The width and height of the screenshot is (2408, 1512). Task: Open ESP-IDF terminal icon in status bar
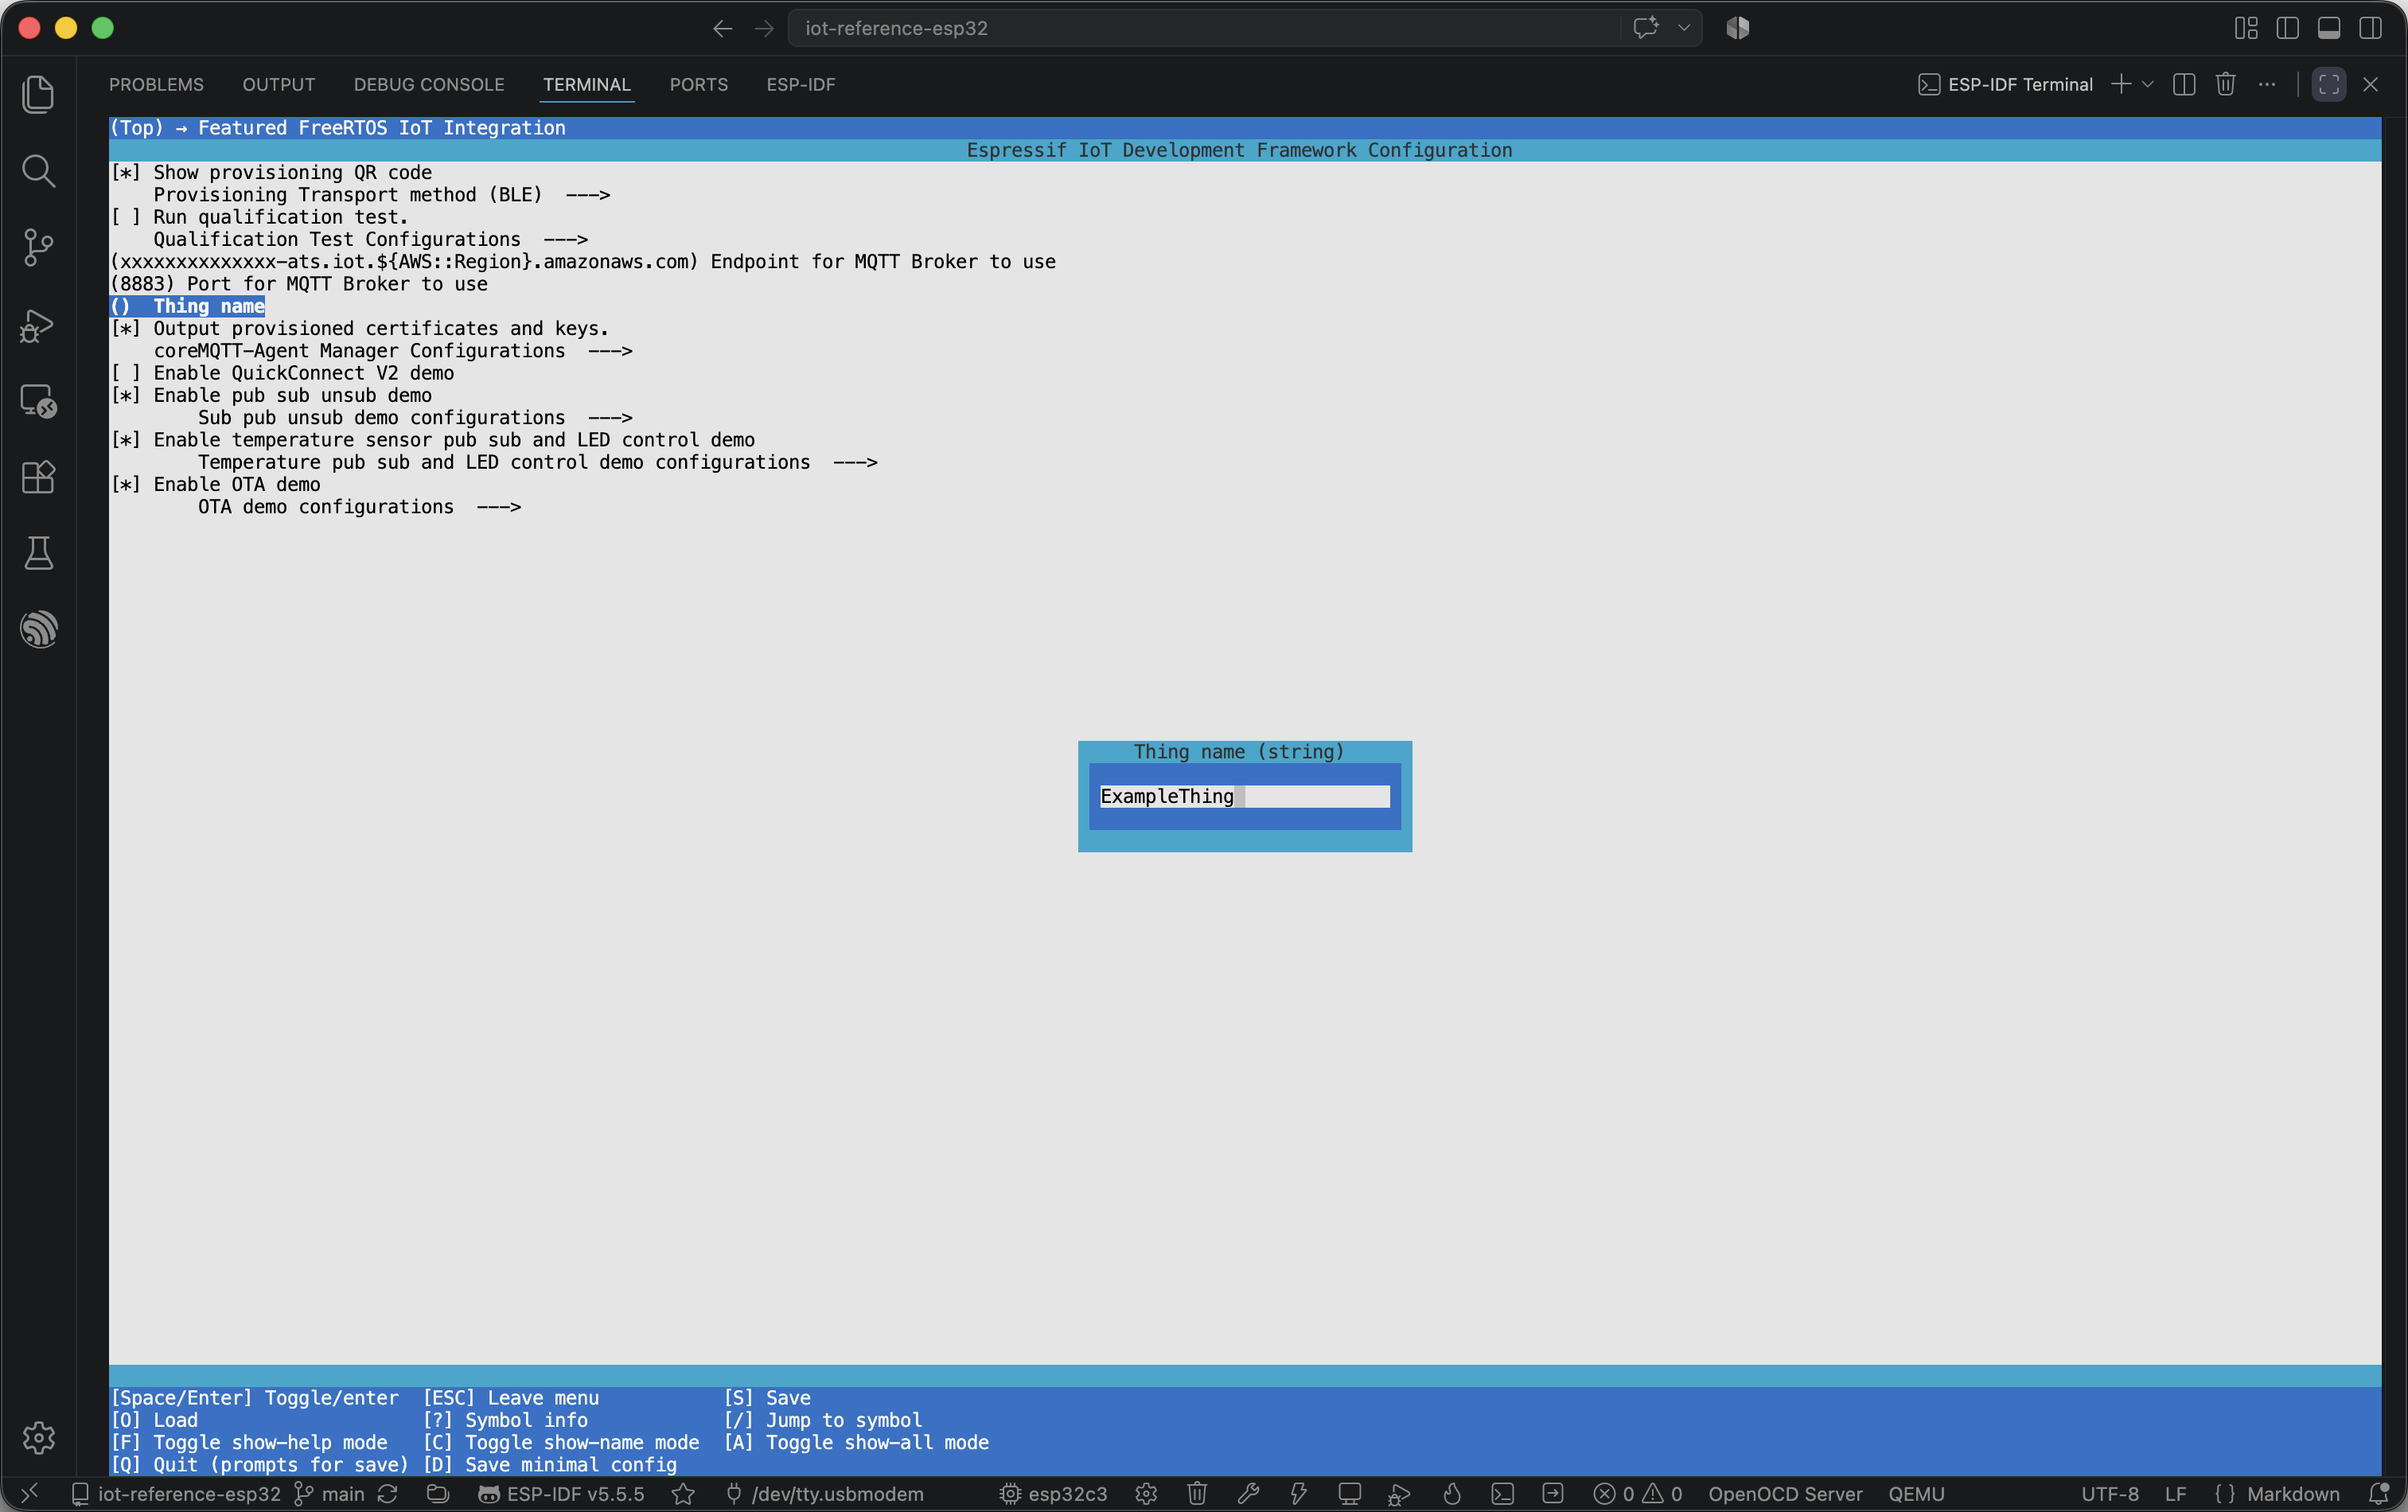click(x=1502, y=1494)
